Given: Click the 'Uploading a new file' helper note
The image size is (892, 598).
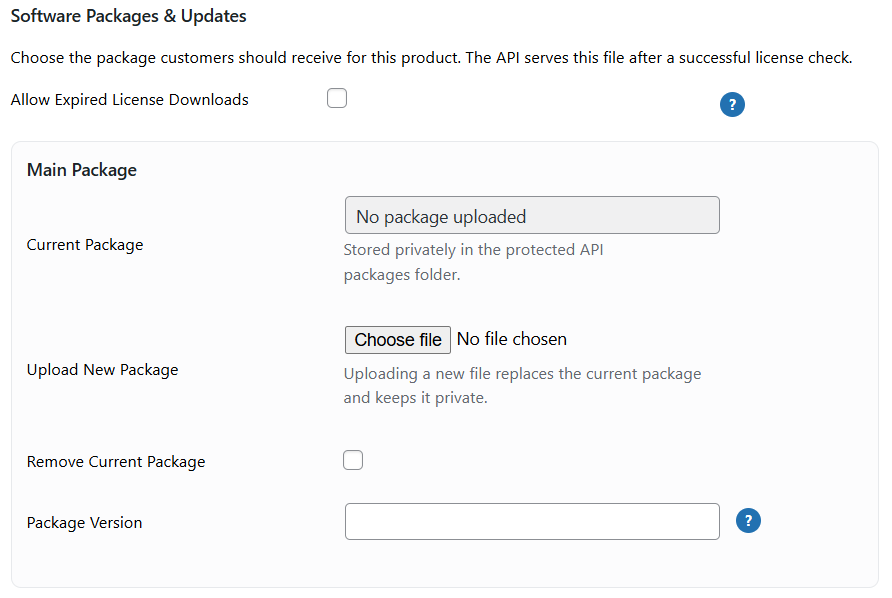Looking at the screenshot, I should pos(522,374).
